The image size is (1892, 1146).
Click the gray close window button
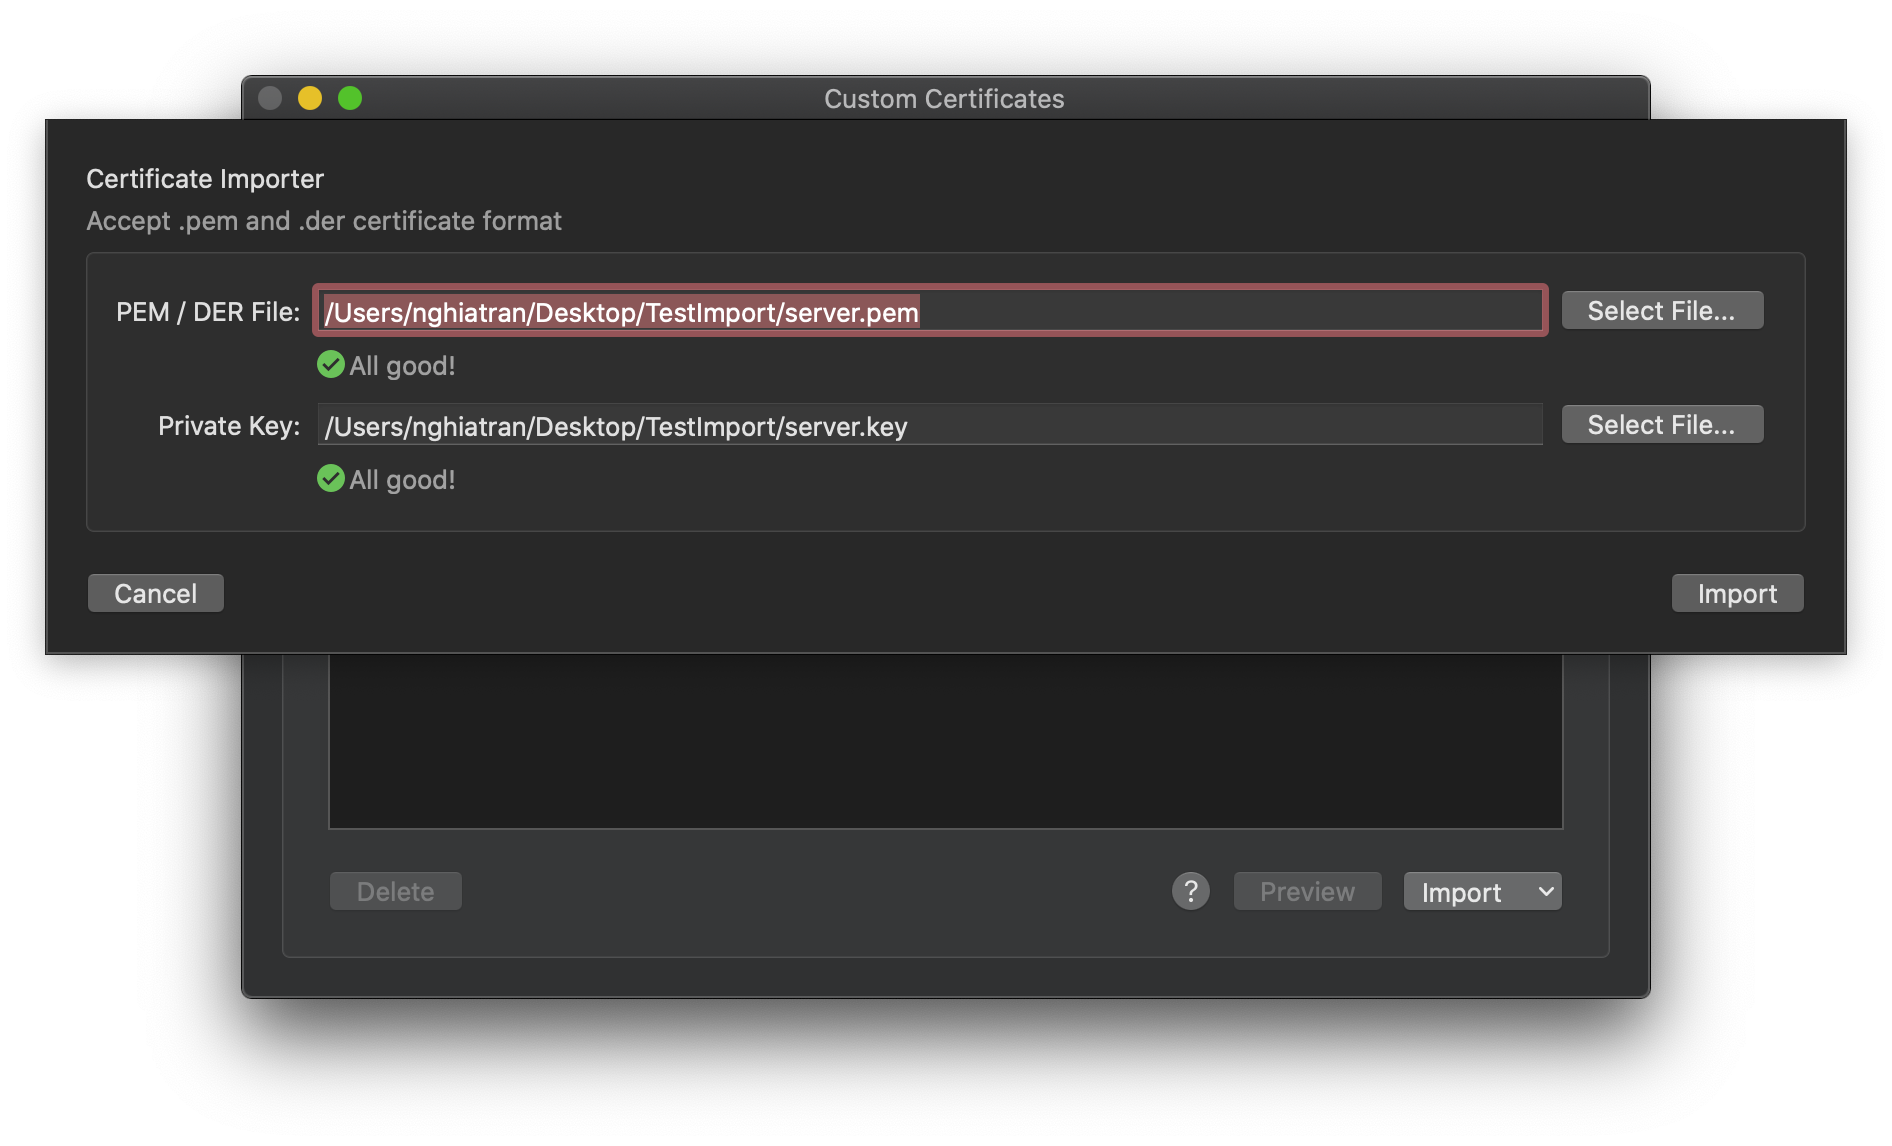pyautogui.click(x=270, y=98)
